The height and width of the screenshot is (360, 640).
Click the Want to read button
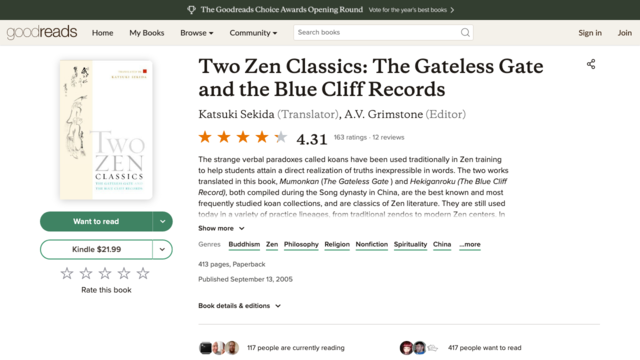(x=96, y=222)
